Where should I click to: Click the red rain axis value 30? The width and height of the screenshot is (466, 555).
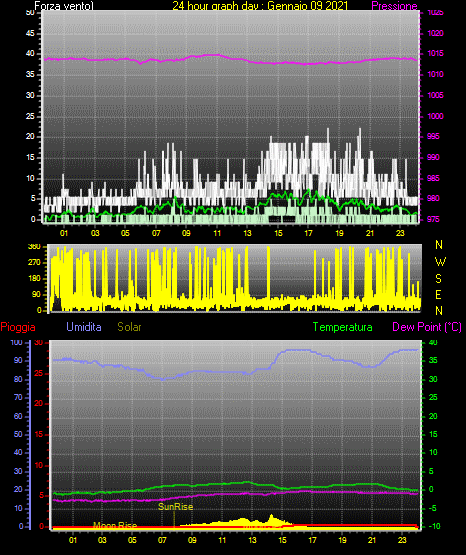(x=39, y=343)
